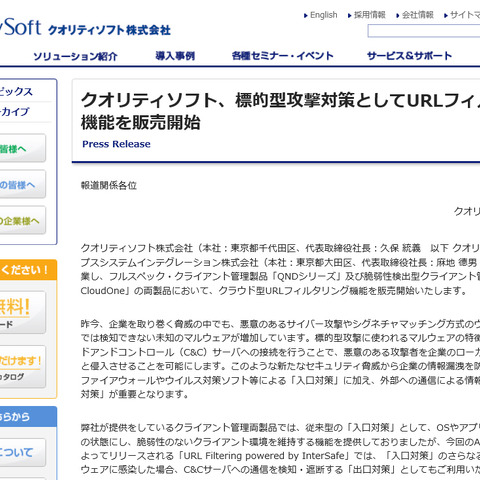The width and height of the screenshot is (480, 480).
Task: Click the カタログ banner button
Action: pos(23,367)
